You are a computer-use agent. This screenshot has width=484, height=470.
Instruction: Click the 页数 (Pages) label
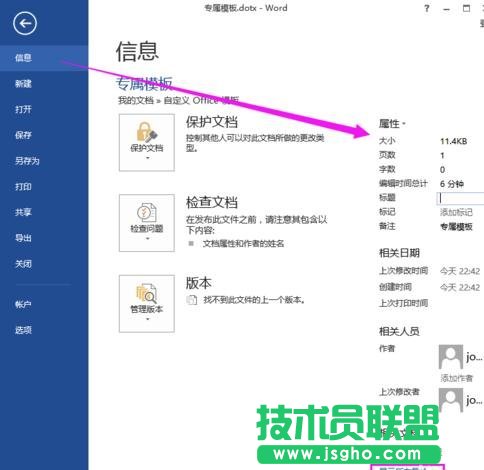387,155
